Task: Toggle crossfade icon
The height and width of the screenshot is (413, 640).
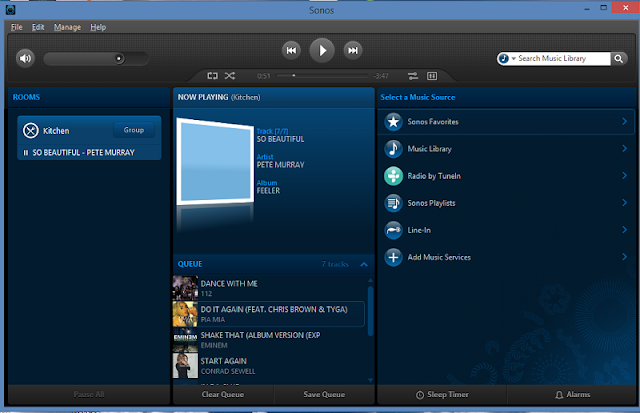Action: pyautogui.click(x=413, y=75)
